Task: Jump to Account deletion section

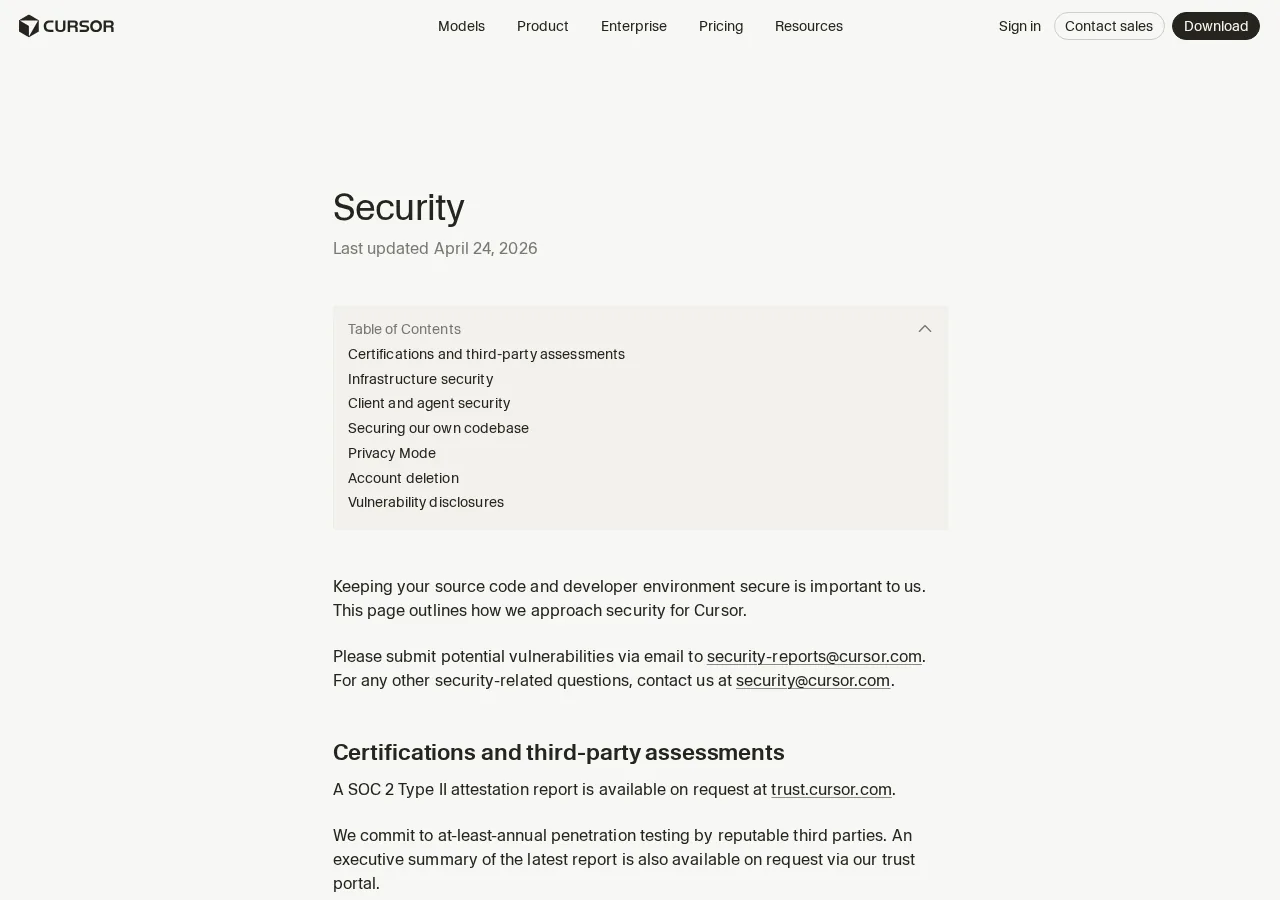Action: (x=403, y=478)
